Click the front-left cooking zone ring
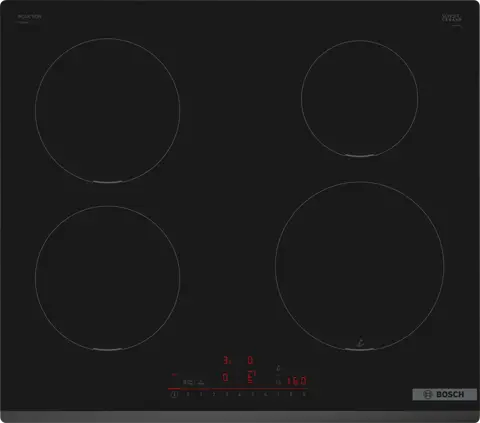The image size is (480, 423). pyautogui.click(x=108, y=278)
